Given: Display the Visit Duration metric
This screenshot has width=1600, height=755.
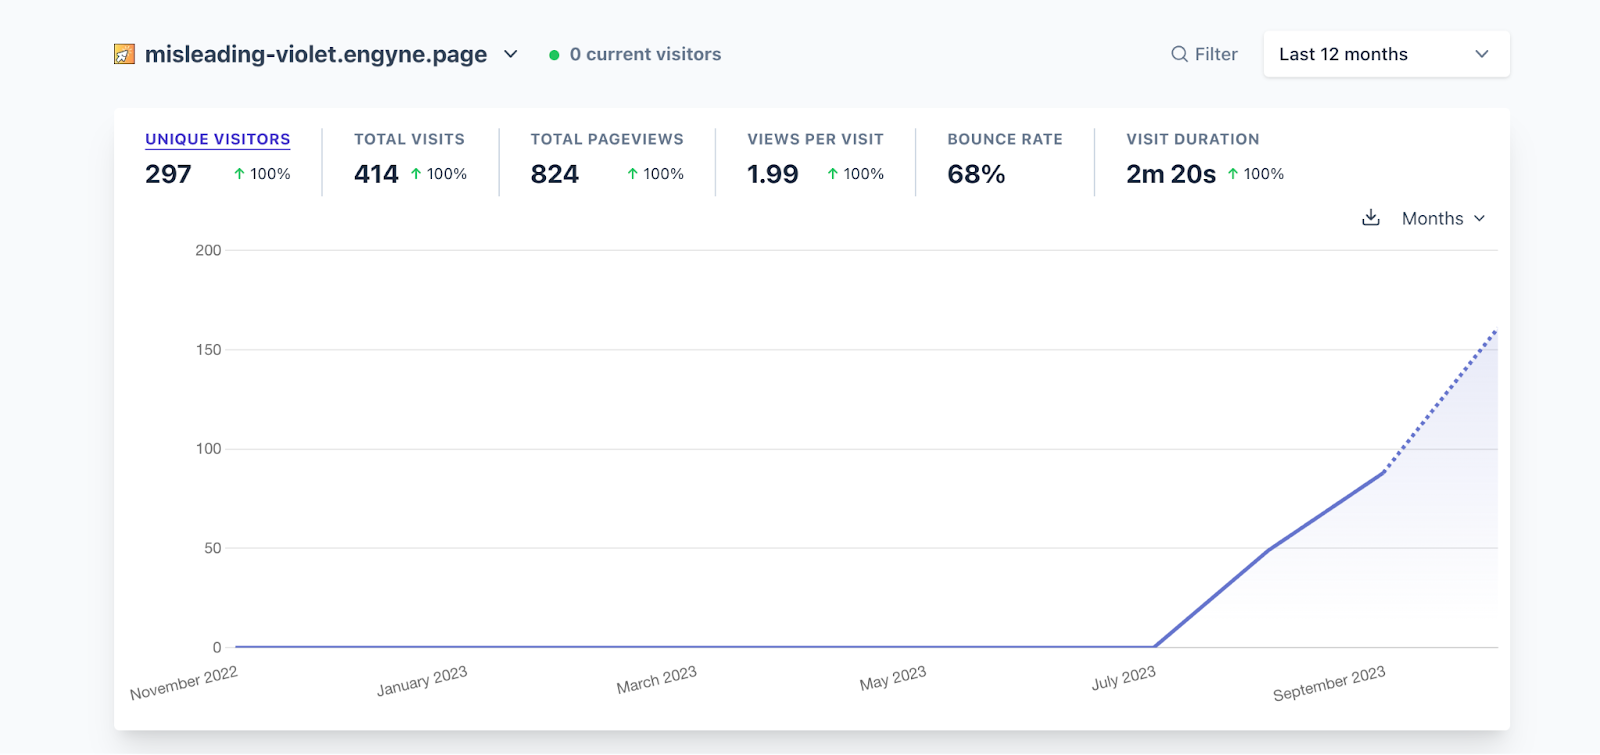Looking at the screenshot, I should pyautogui.click(x=1192, y=139).
